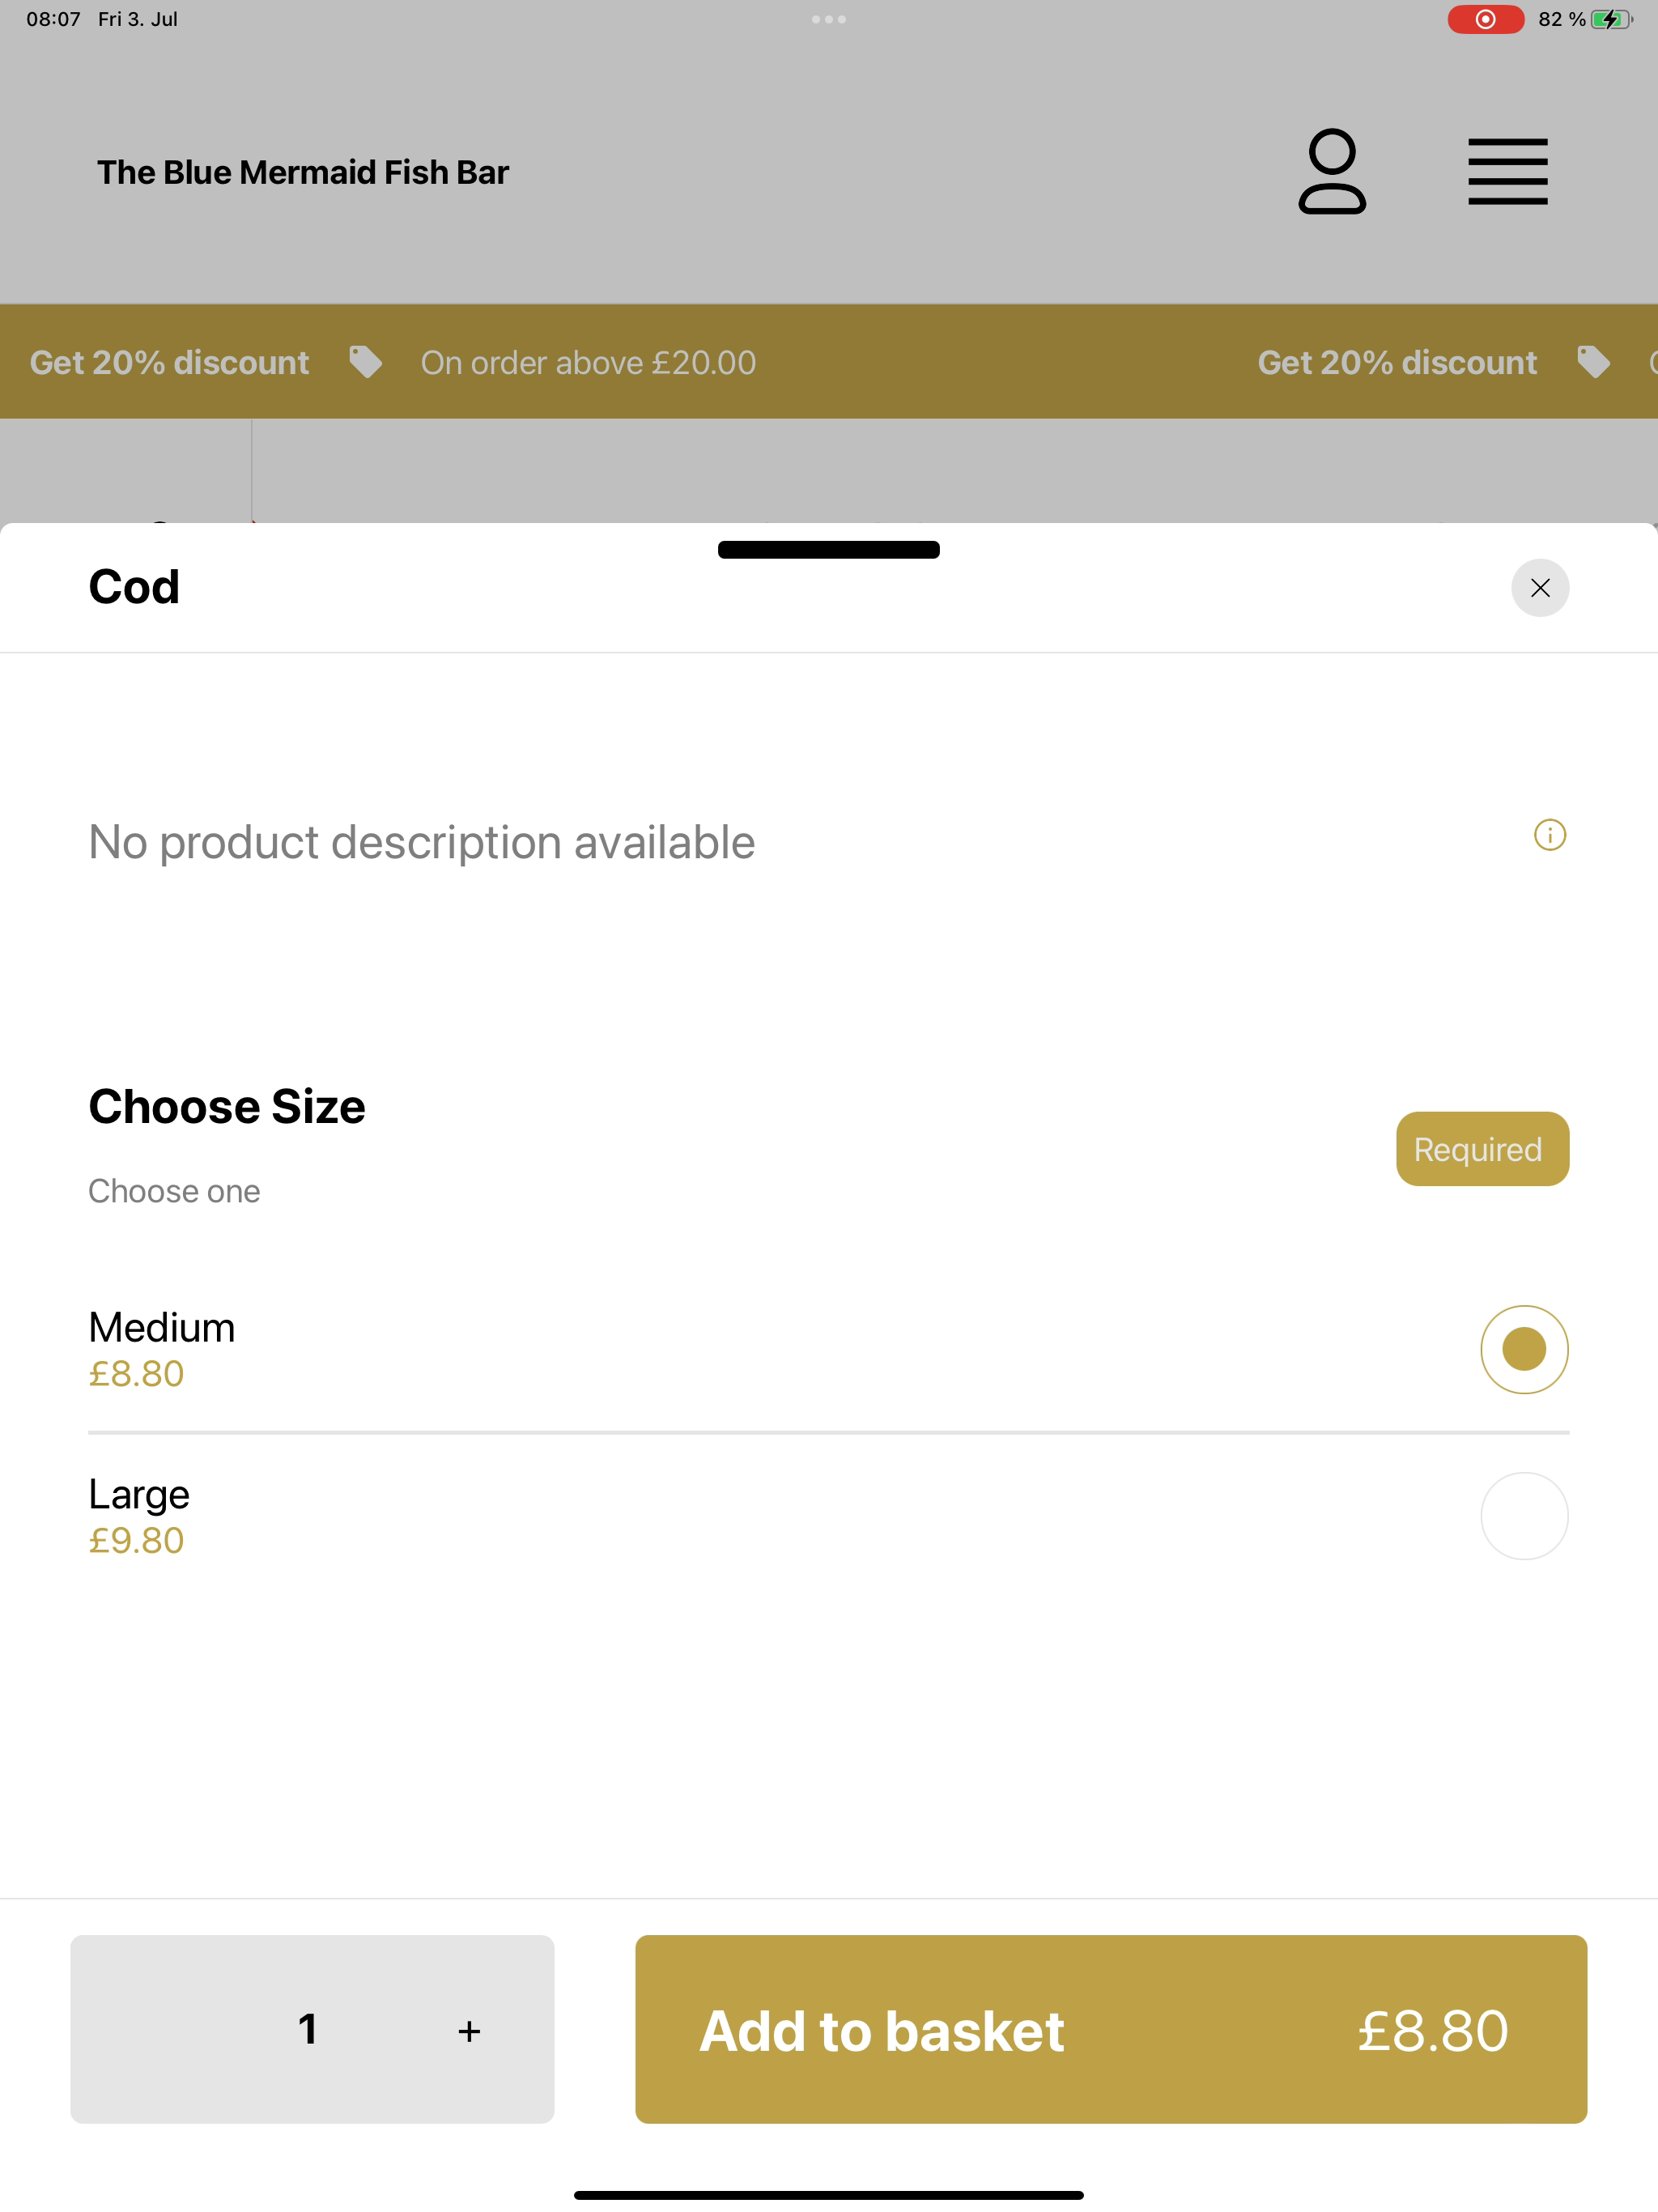Open the hamburger menu
The image size is (1658, 2212).
[1508, 172]
